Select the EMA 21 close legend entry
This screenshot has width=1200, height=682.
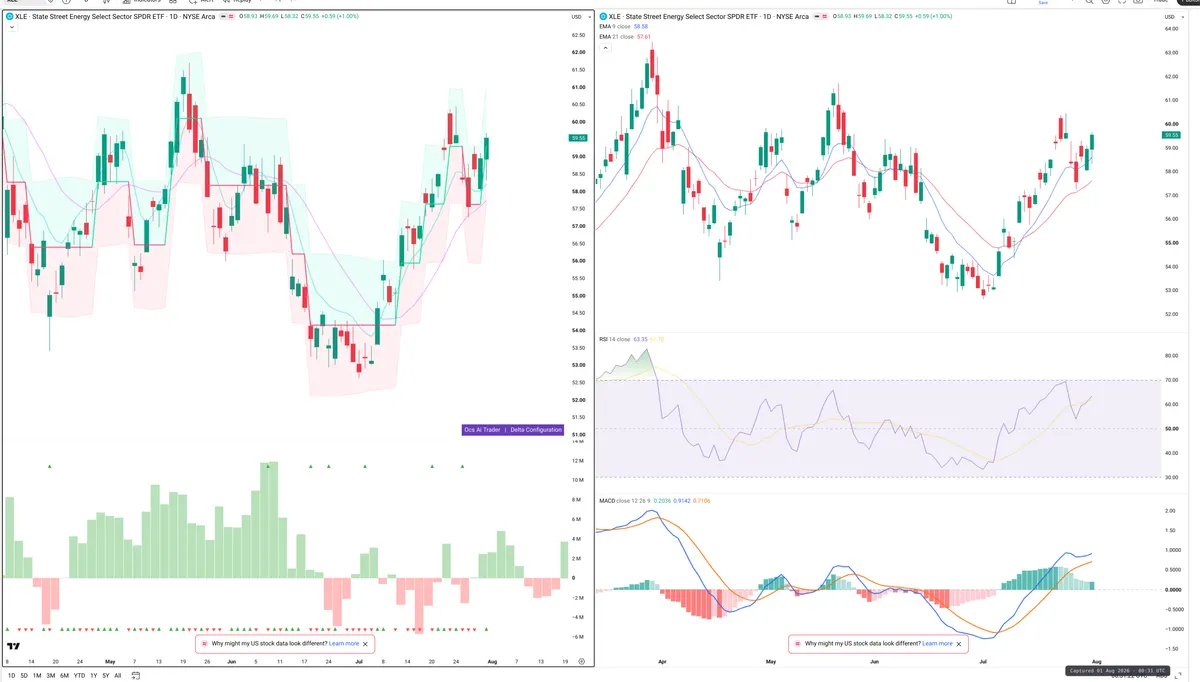pos(617,37)
